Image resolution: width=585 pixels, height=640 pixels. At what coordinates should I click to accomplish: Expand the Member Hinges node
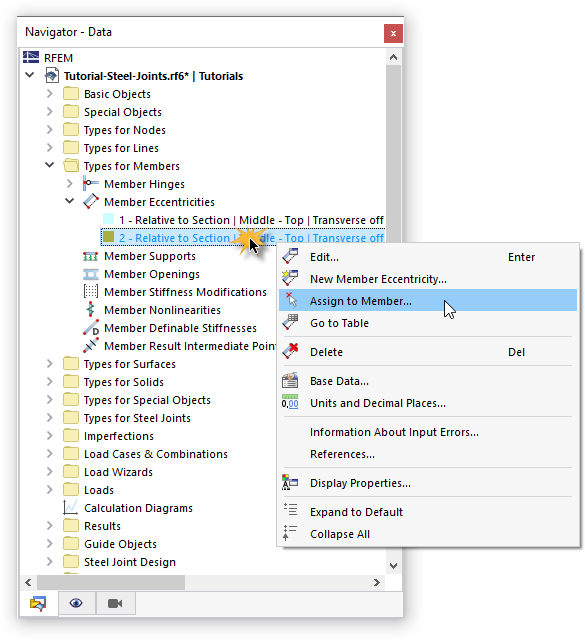click(x=69, y=184)
